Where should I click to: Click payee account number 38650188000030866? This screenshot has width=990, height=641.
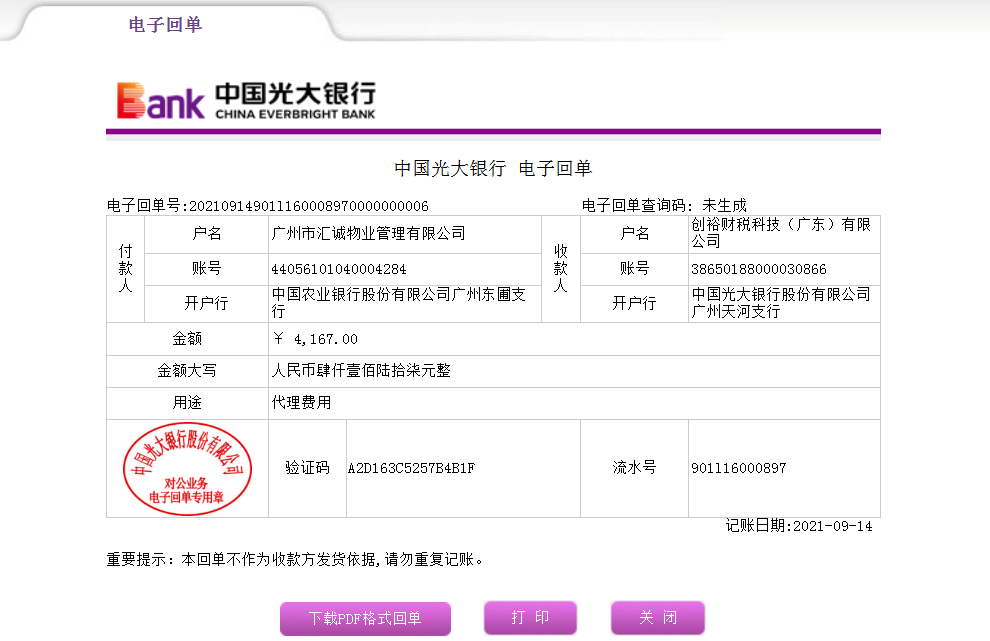pos(759,269)
